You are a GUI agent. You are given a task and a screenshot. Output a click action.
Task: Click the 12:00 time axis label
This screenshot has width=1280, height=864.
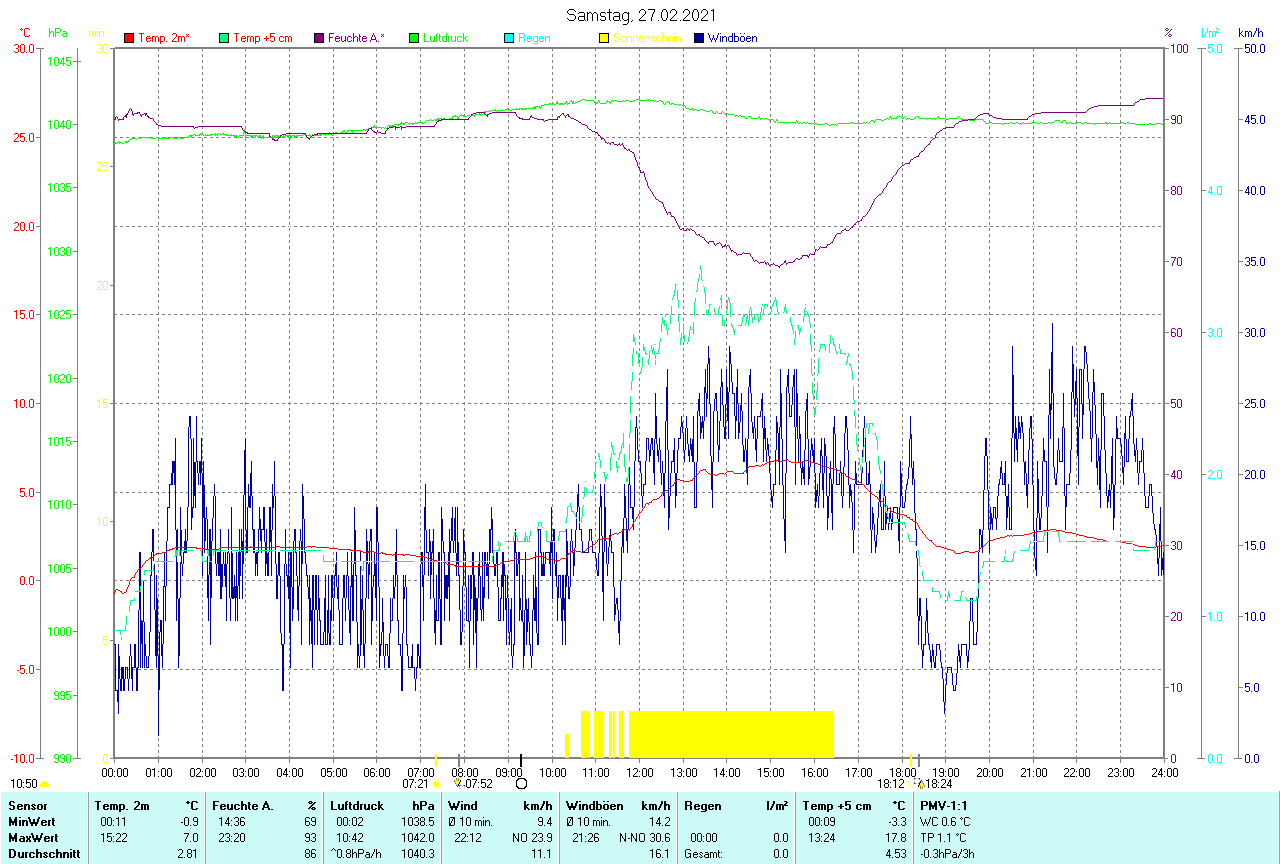click(639, 772)
